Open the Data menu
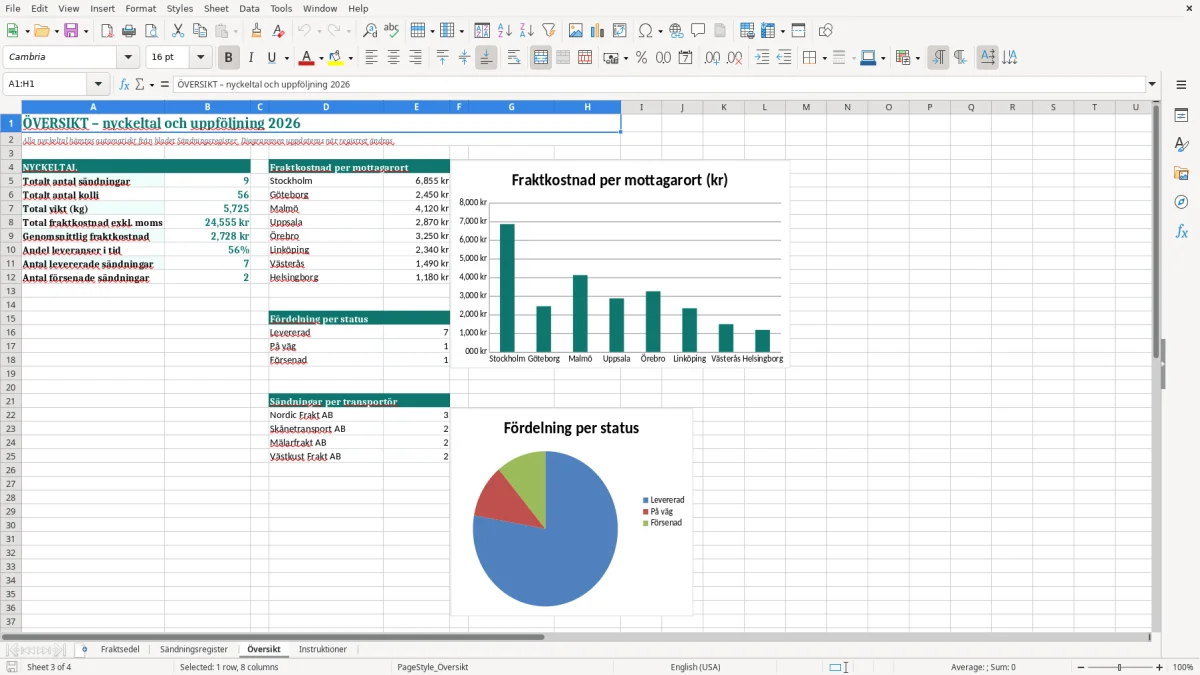 (249, 8)
